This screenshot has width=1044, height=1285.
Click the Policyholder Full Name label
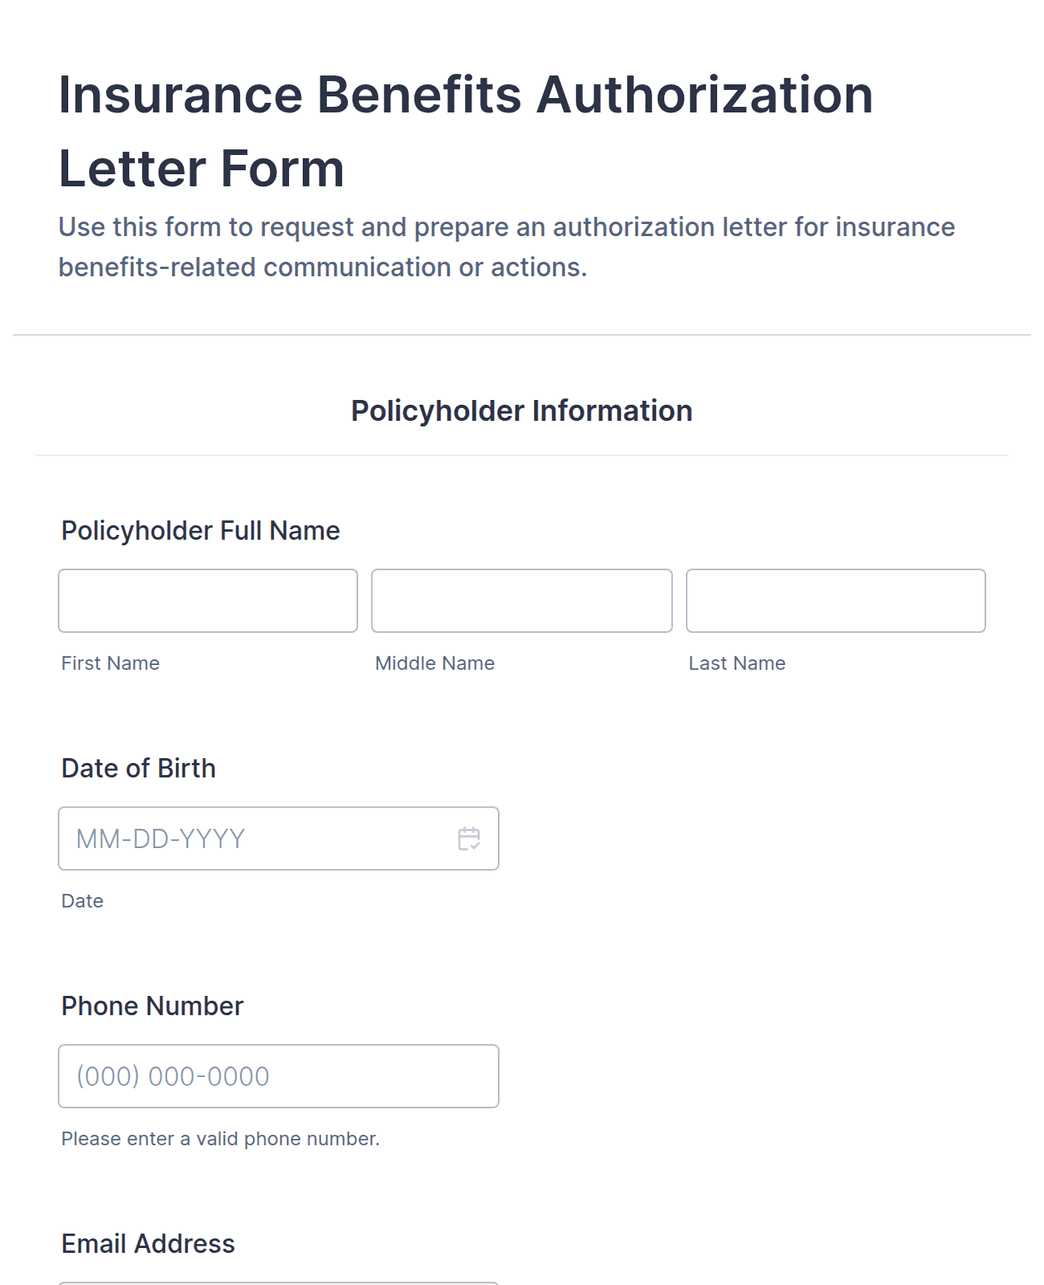(x=200, y=530)
